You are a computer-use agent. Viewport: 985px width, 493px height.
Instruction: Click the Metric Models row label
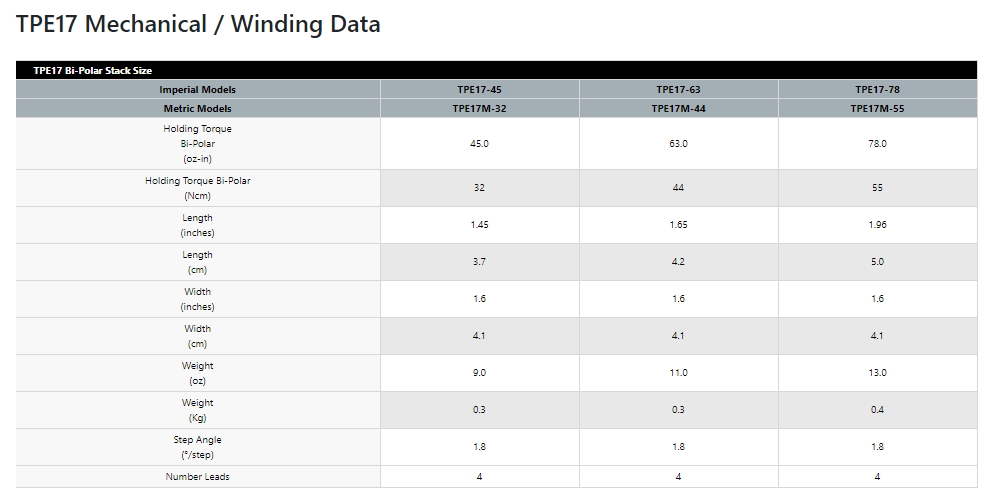[x=198, y=108]
